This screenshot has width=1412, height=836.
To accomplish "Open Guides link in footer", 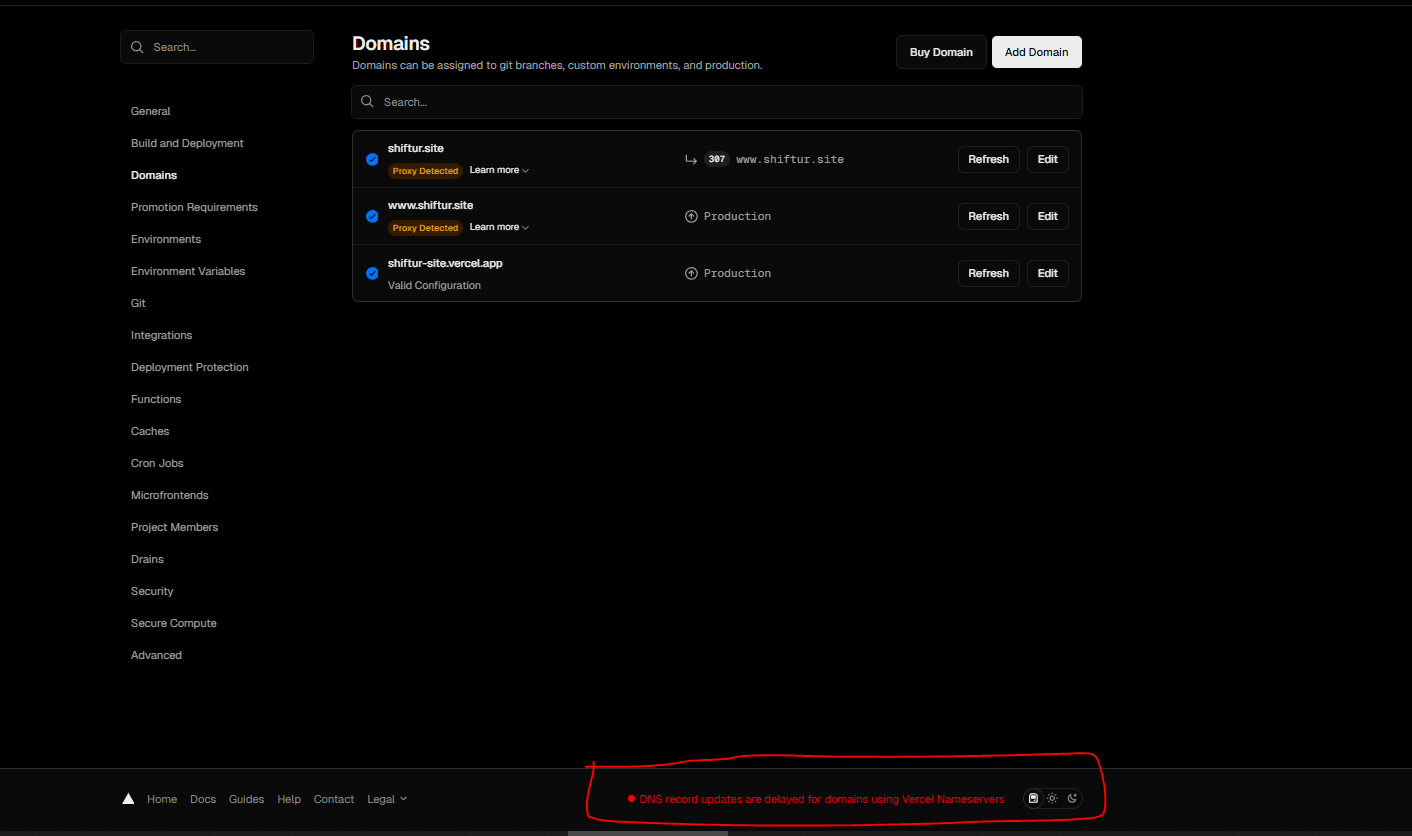I will (x=247, y=799).
